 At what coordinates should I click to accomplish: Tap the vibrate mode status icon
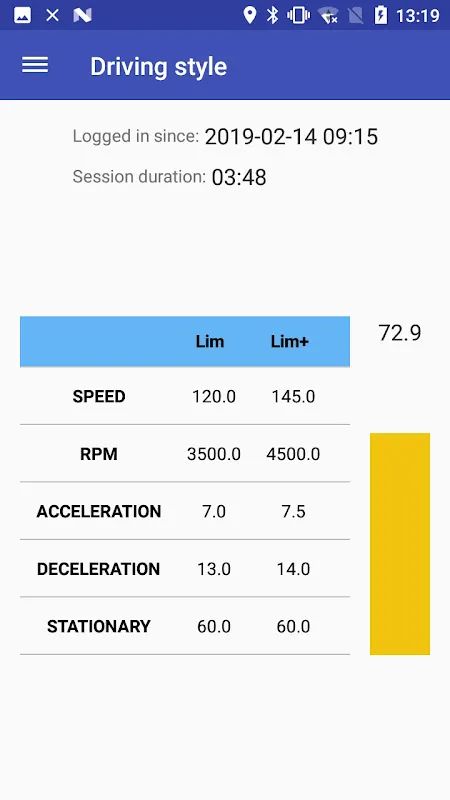298,15
